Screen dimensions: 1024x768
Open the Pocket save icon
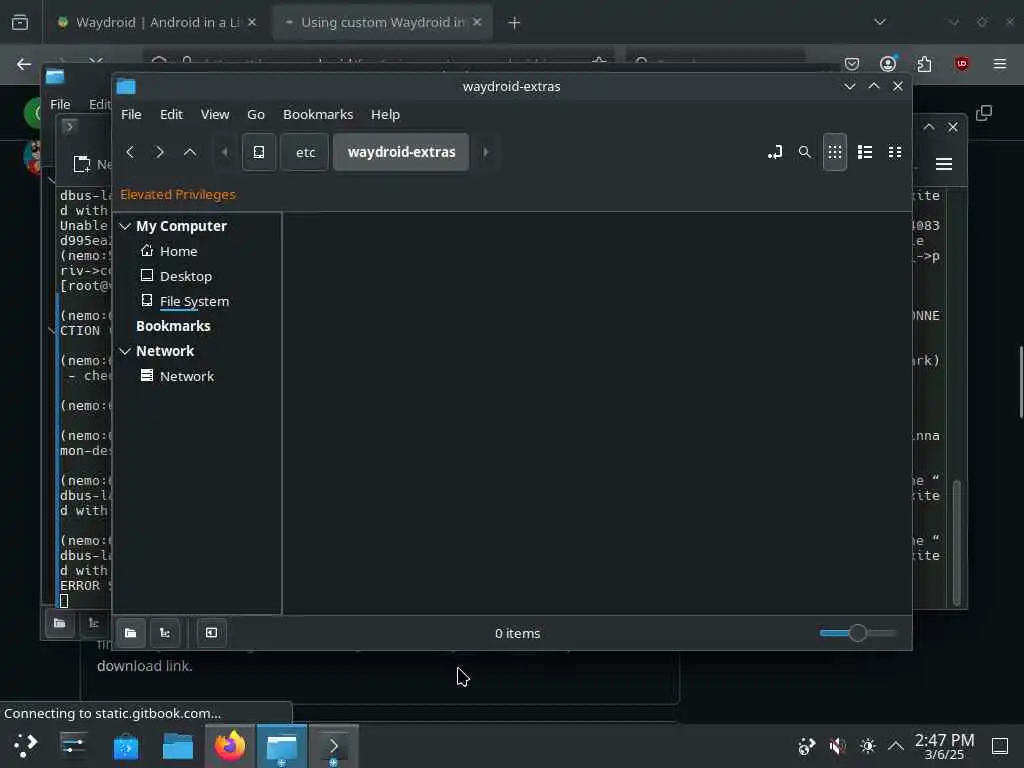pos(852,64)
